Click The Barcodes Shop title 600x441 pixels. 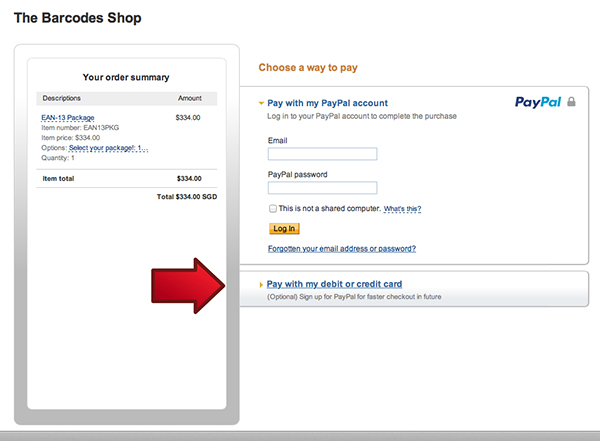point(78,18)
